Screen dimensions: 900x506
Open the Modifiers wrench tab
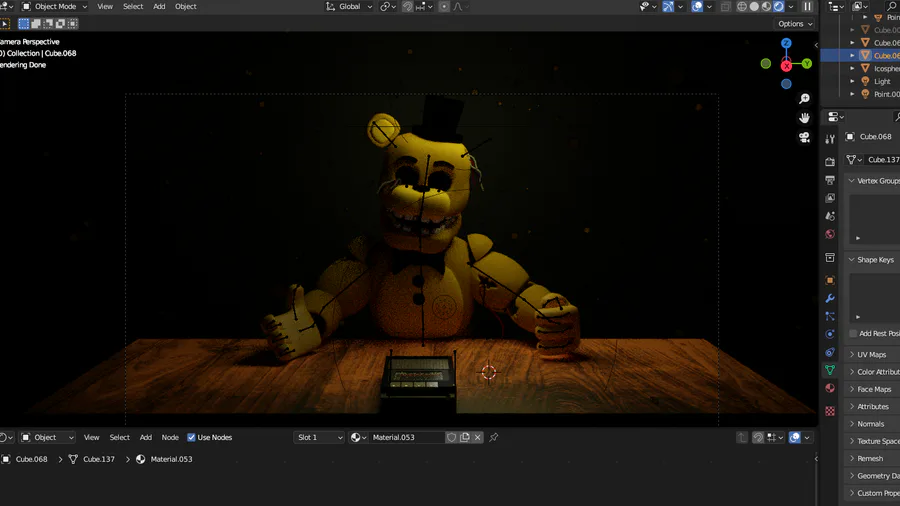point(830,298)
